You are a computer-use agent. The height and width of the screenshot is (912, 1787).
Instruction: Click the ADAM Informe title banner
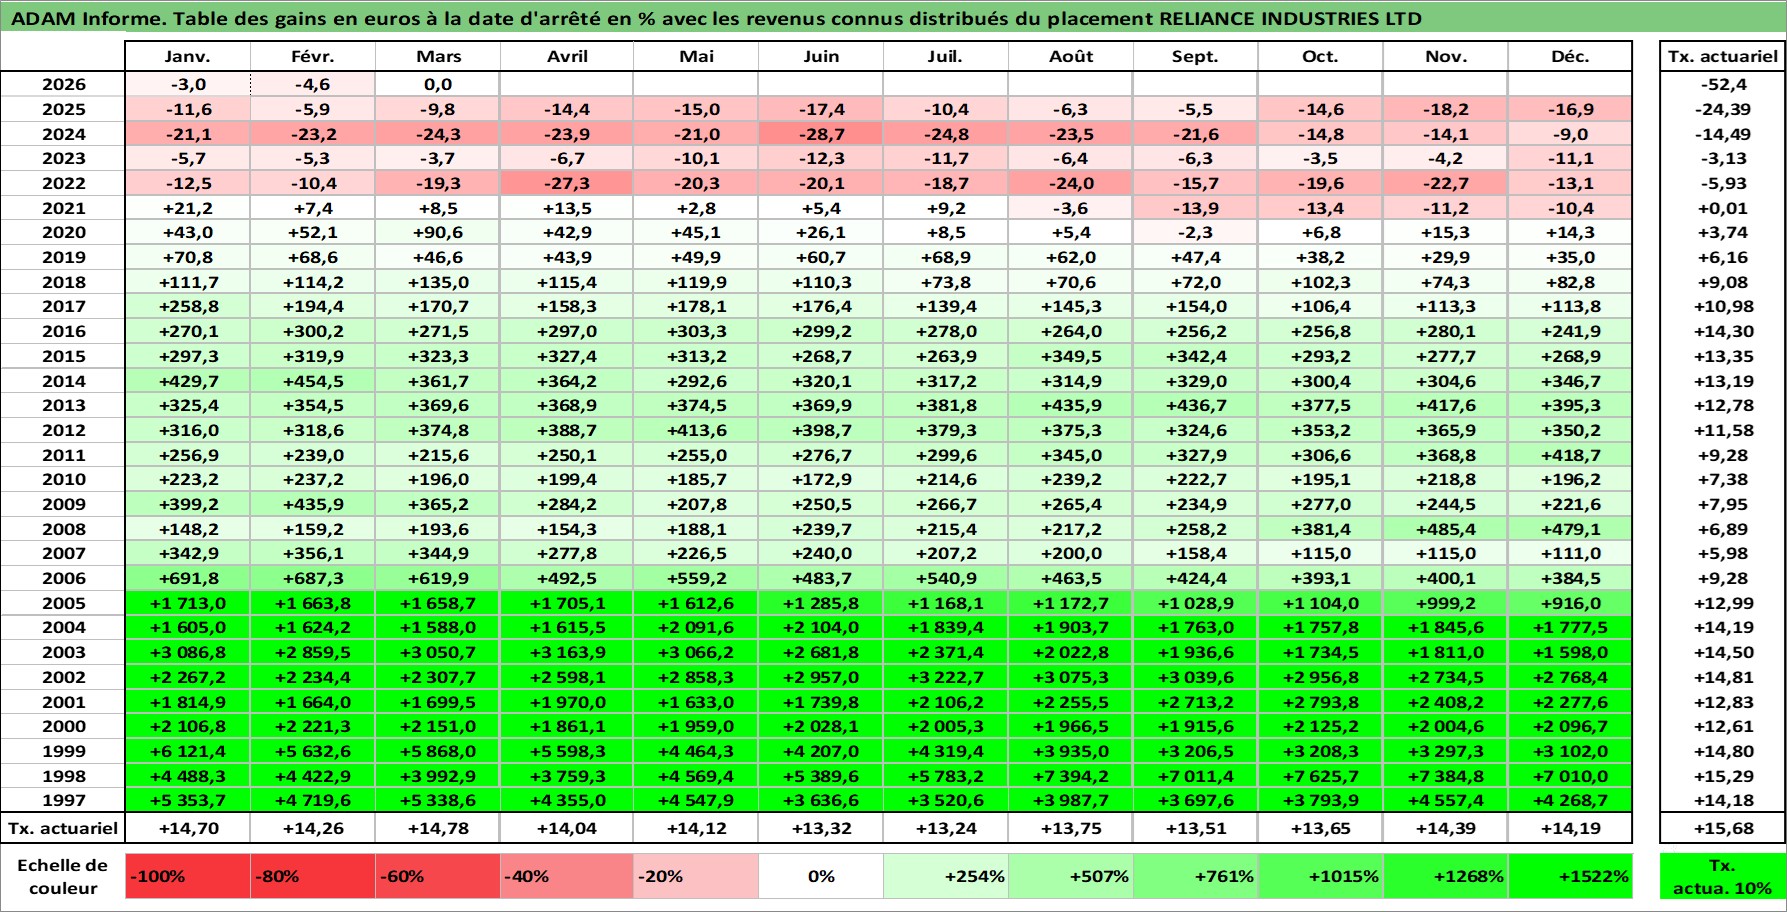[x=893, y=18]
